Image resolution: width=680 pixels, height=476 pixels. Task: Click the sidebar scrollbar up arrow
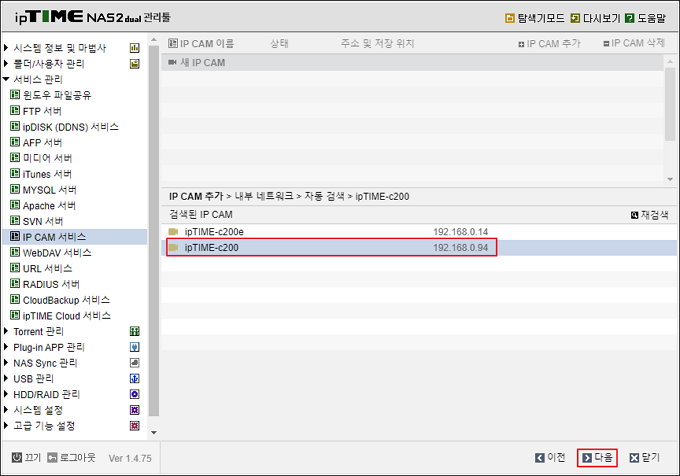[154, 40]
